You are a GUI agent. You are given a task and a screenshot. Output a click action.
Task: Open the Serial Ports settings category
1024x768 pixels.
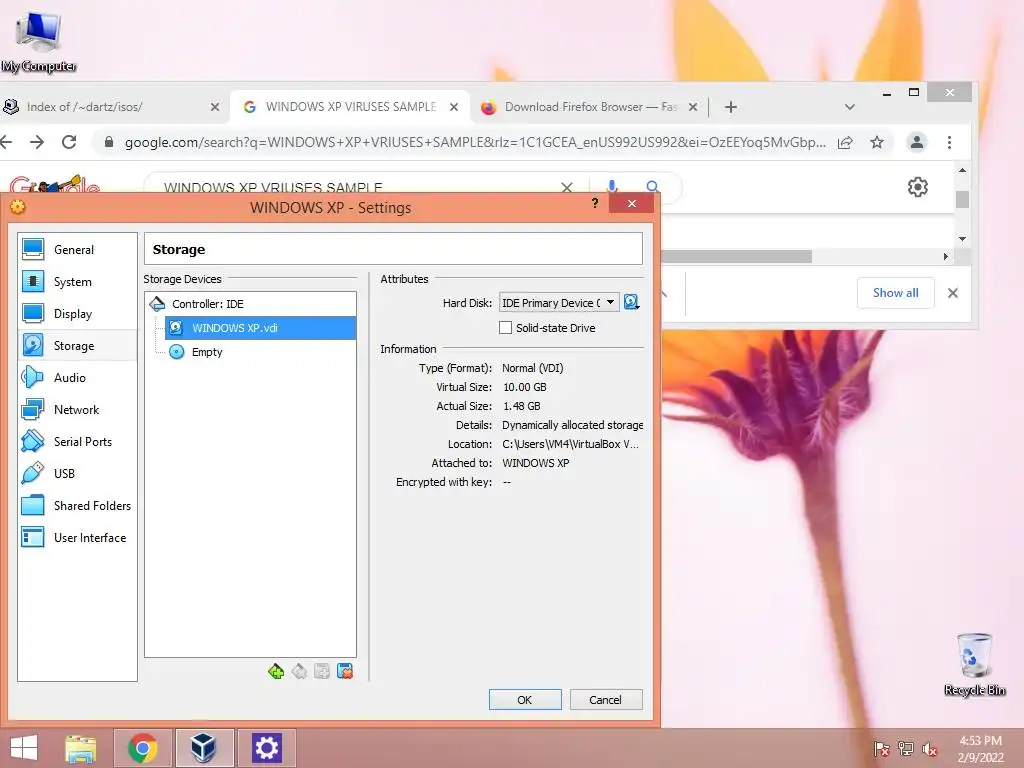click(77, 441)
